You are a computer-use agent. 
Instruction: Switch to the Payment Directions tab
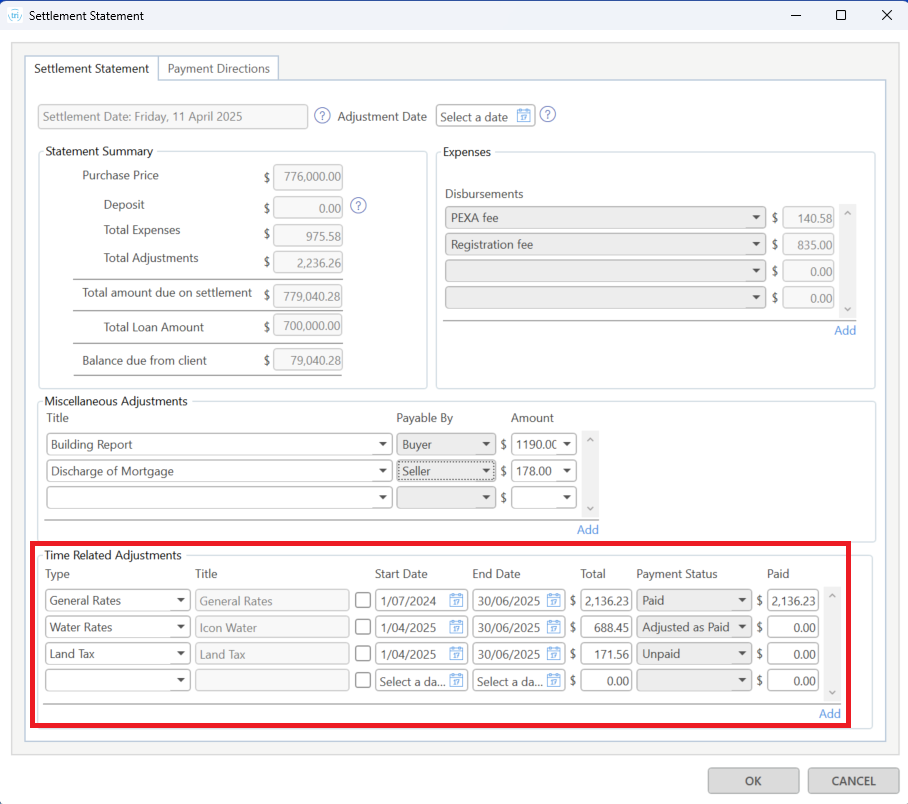218,69
